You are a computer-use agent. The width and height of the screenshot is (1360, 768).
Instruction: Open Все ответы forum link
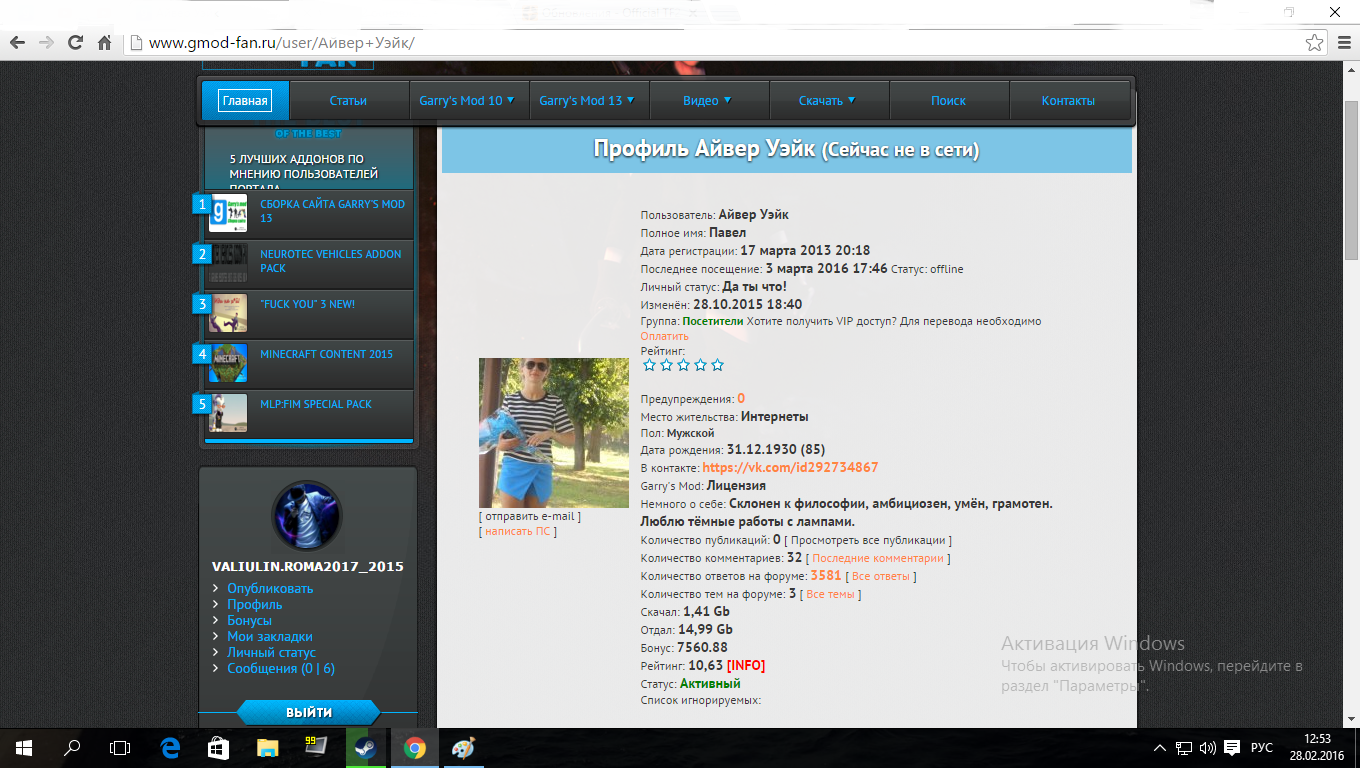tap(880, 576)
